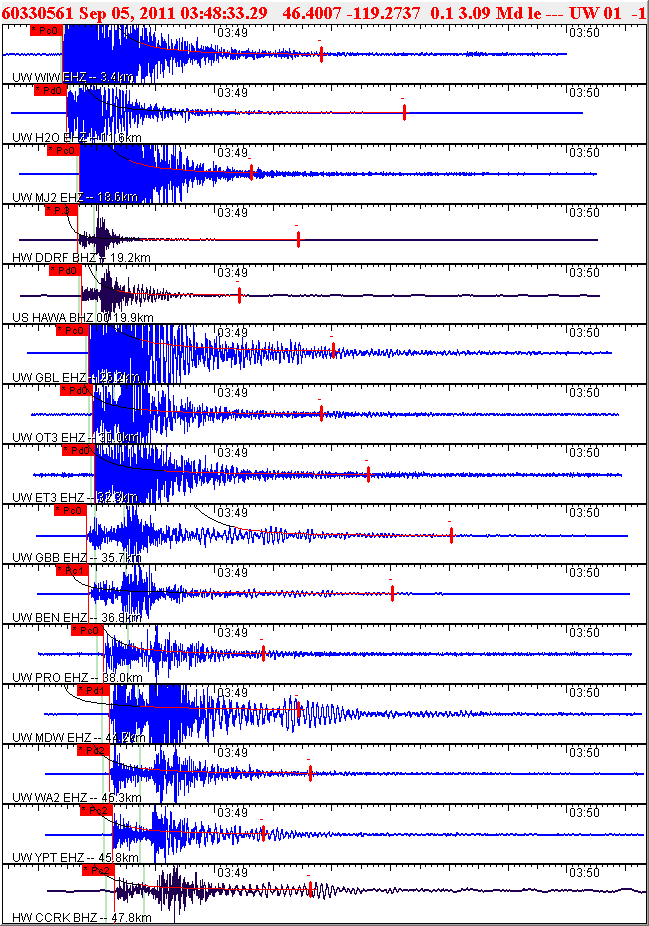Click the station label UW MJ2 EHZ
The height and width of the screenshot is (926, 649).
48,197
